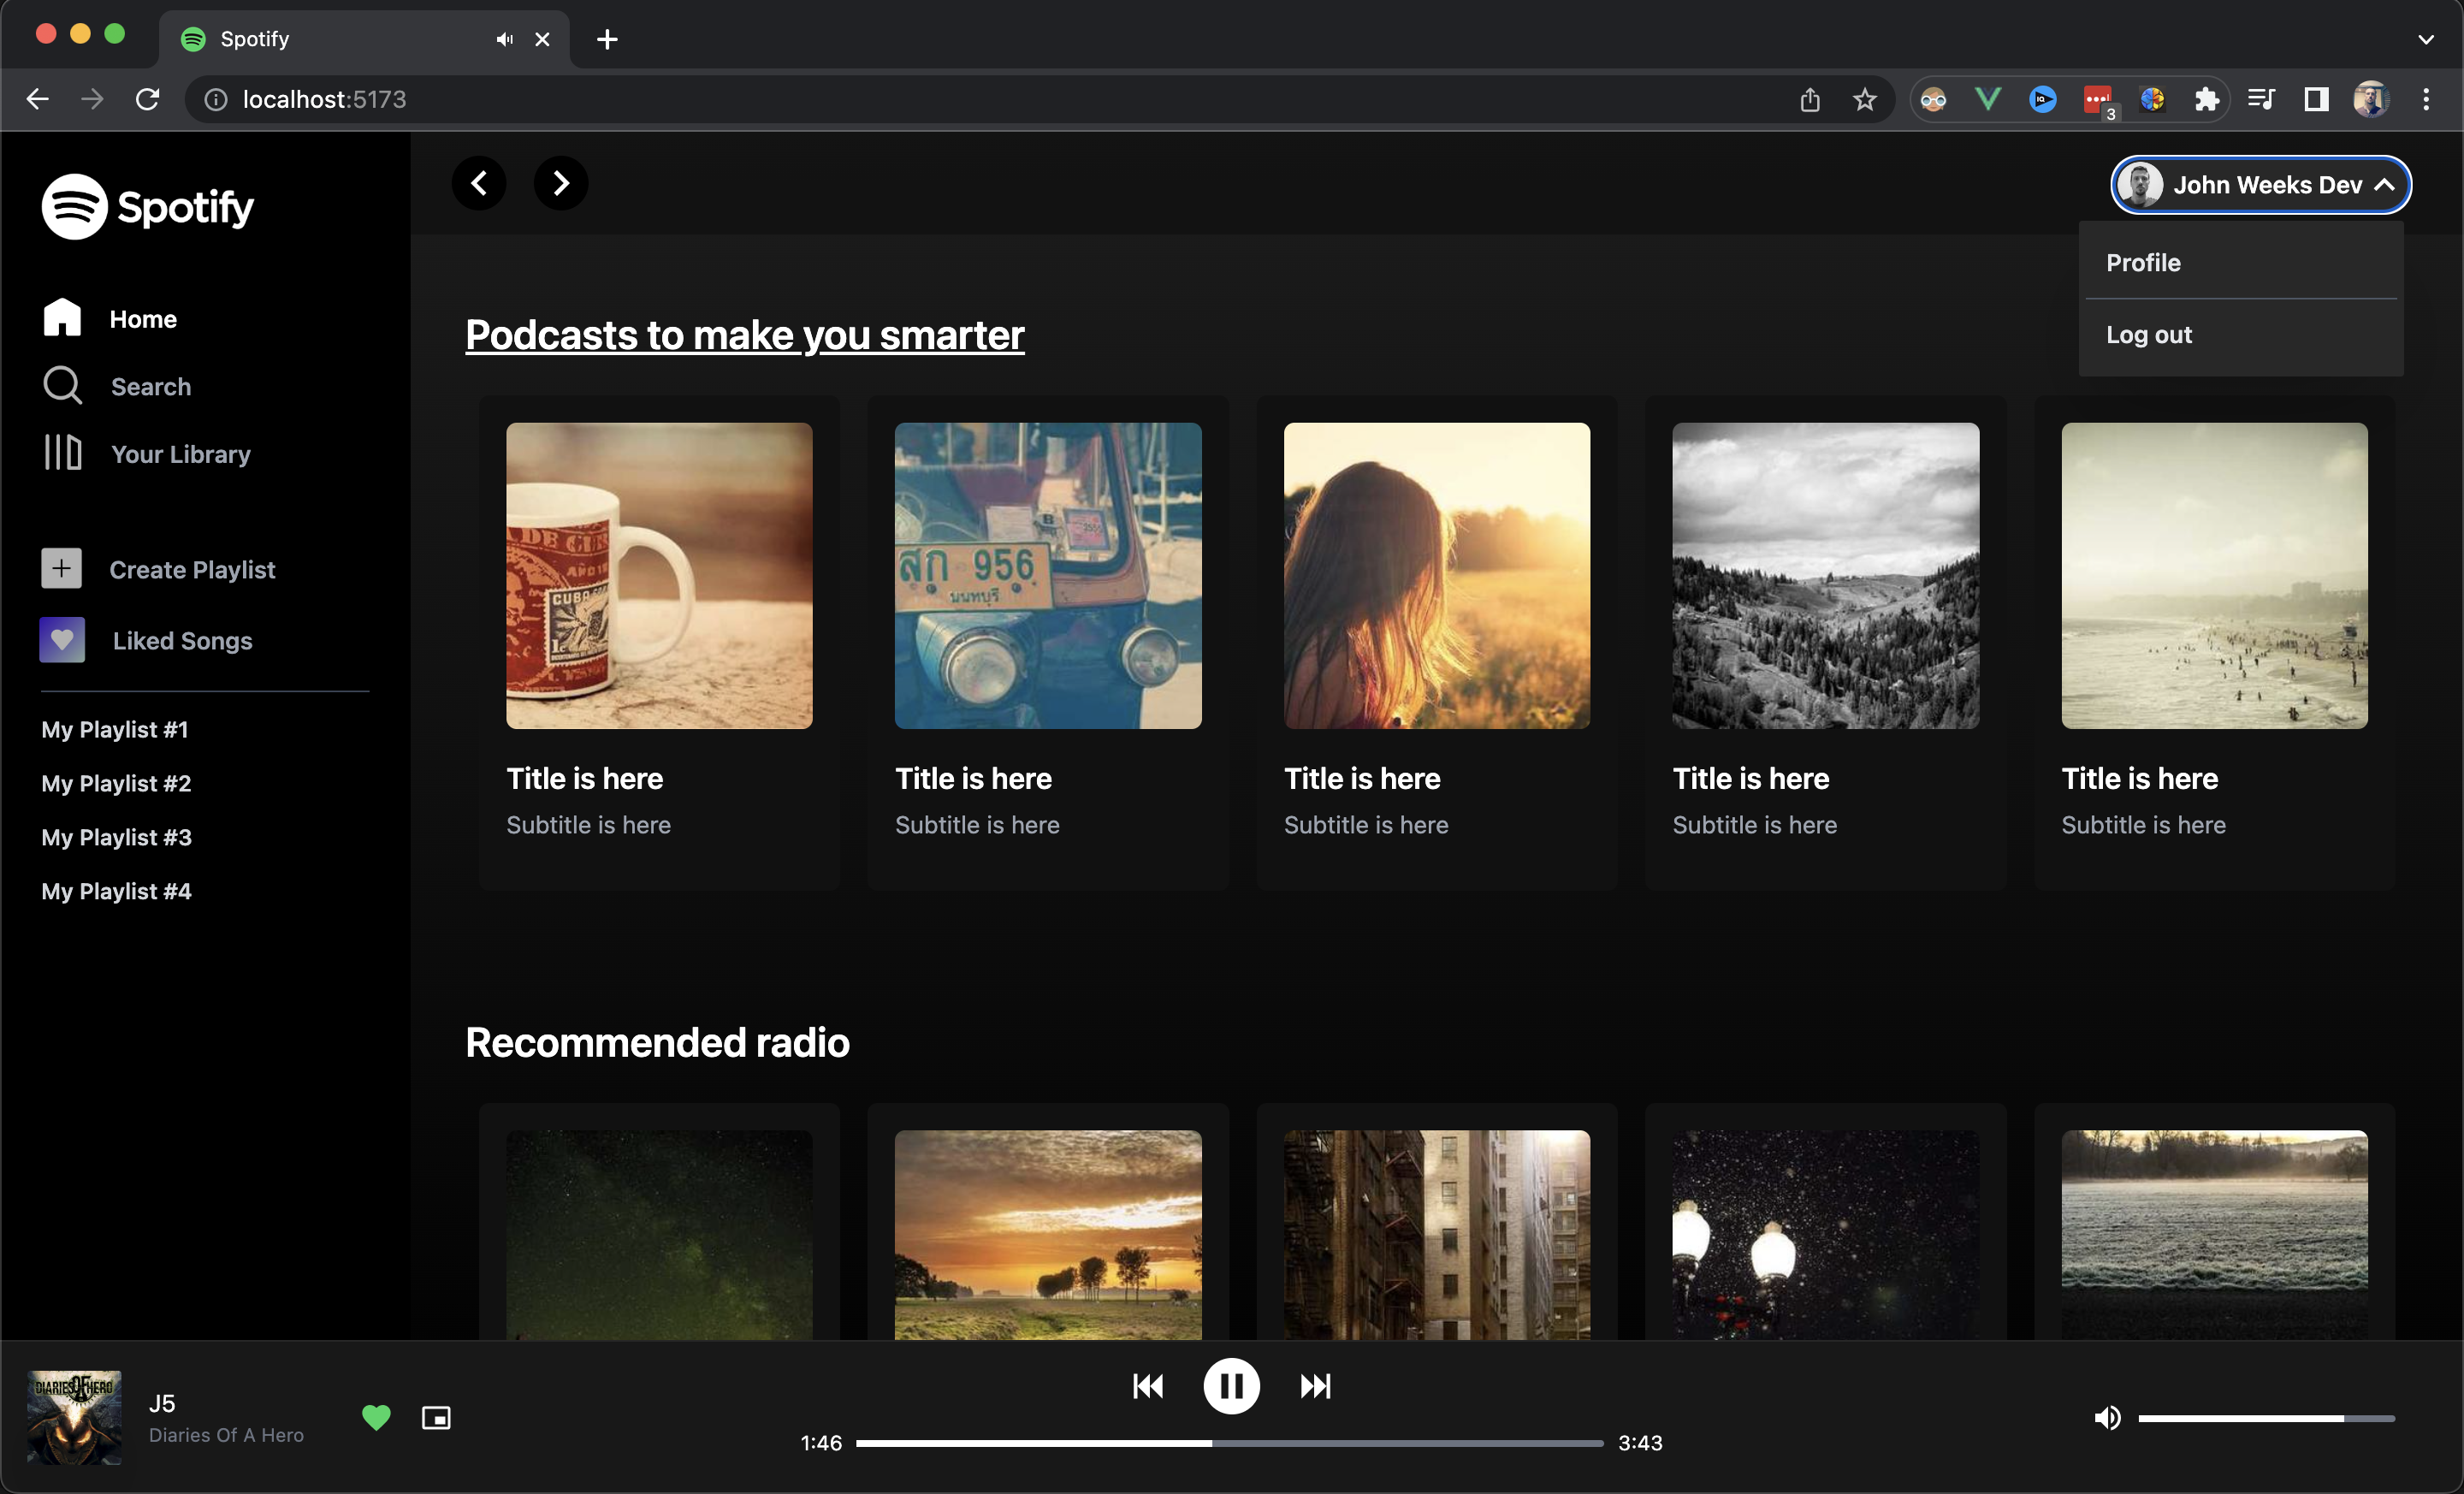Adjust the volume slider
The height and width of the screenshot is (1494, 2464).
2266,1418
